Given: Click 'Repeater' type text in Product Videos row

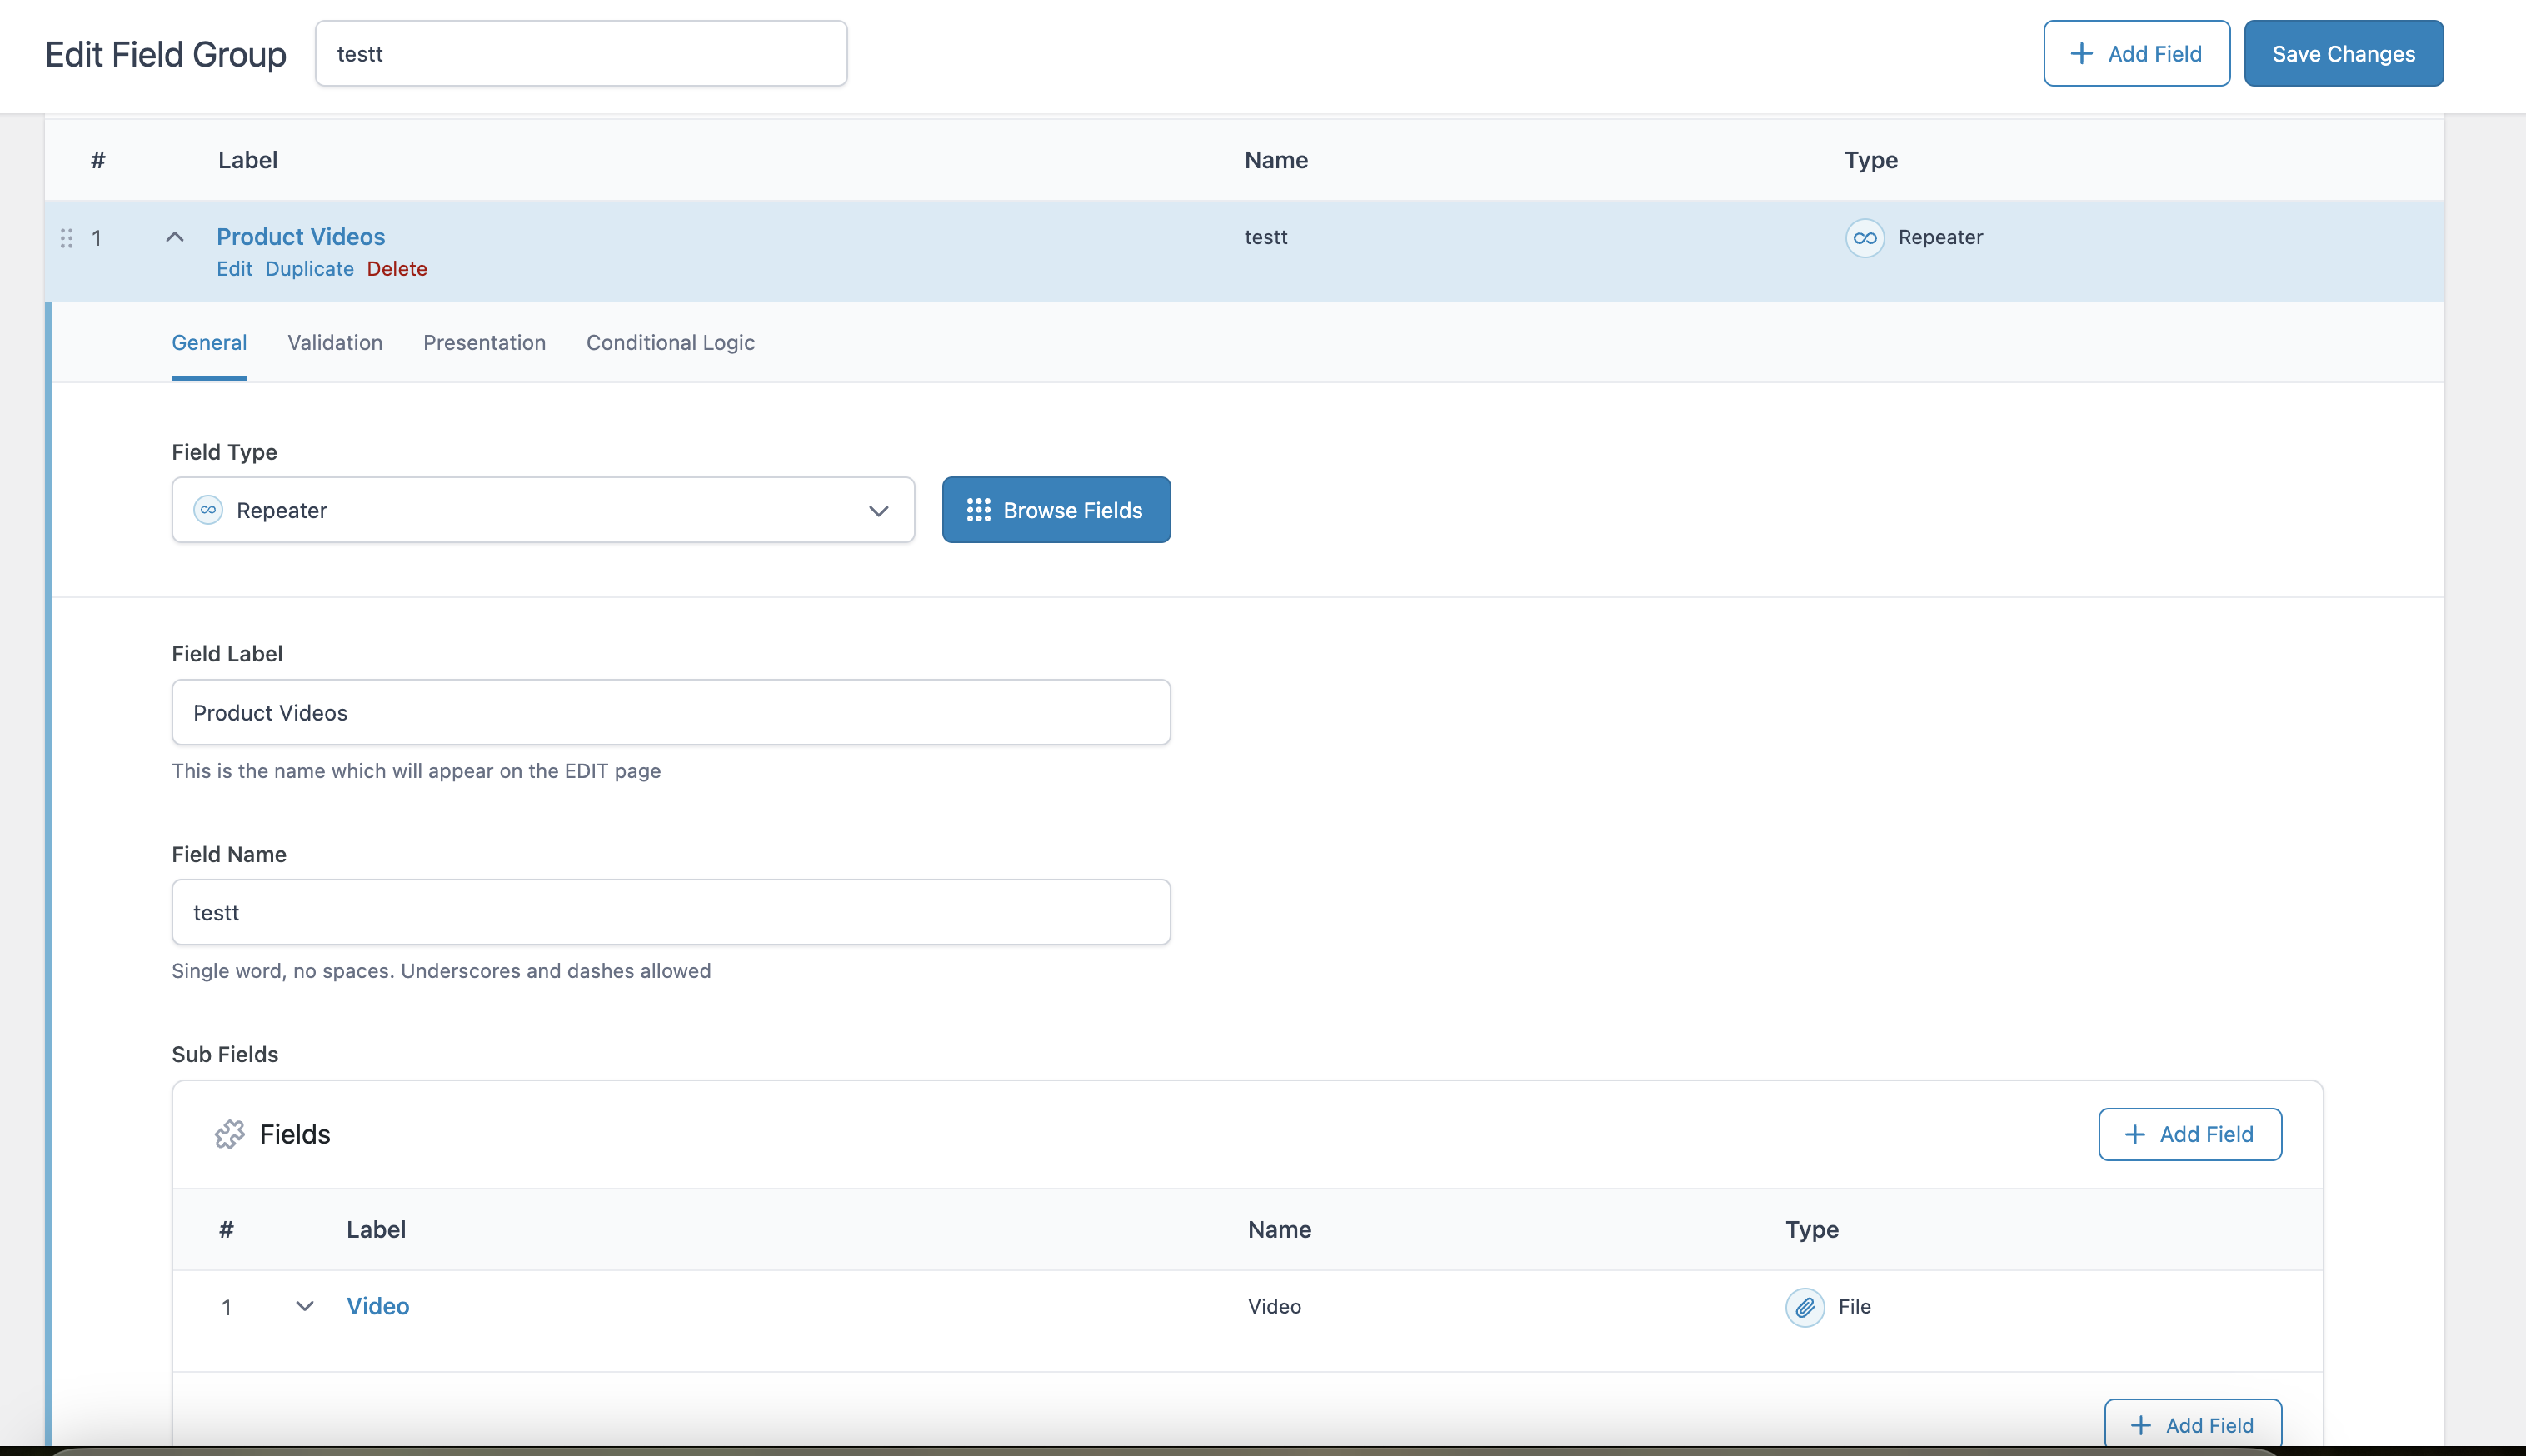Looking at the screenshot, I should 1940,237.
